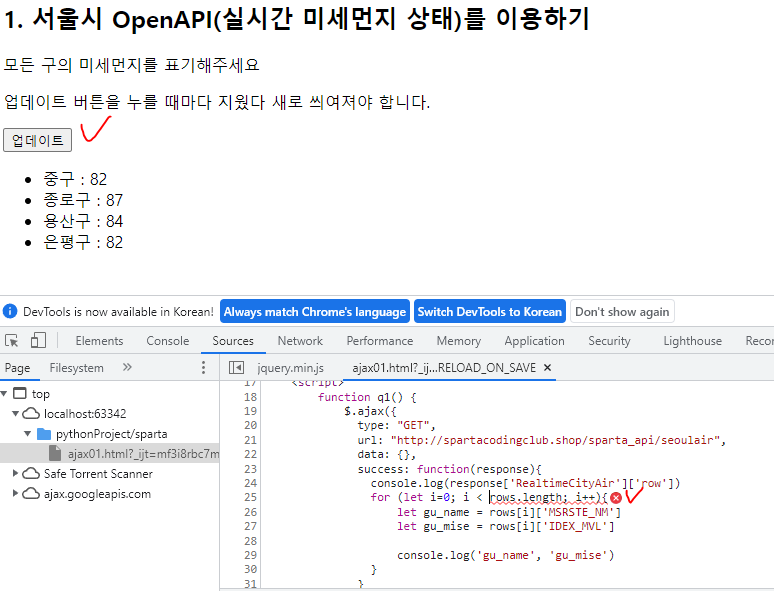Collapse the top frame tree node
This screenshot has width=774, height=591.
pyautogui.click(x=4, y=394)
